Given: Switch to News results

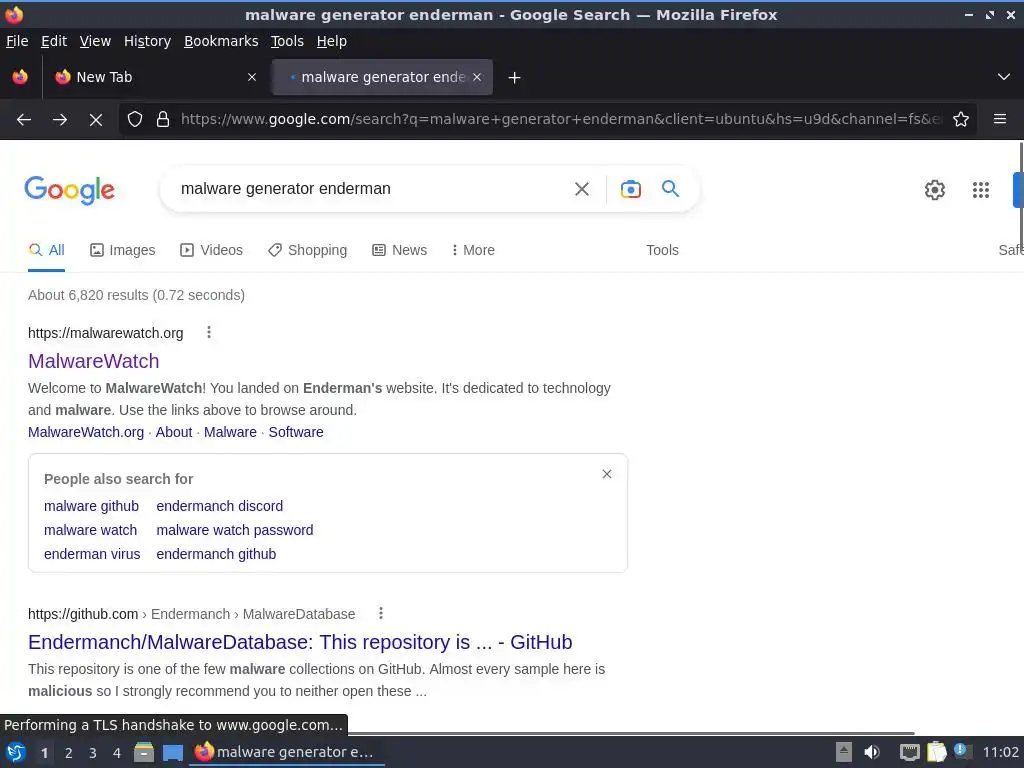Looking at the screenshot, I should point(400,250).
